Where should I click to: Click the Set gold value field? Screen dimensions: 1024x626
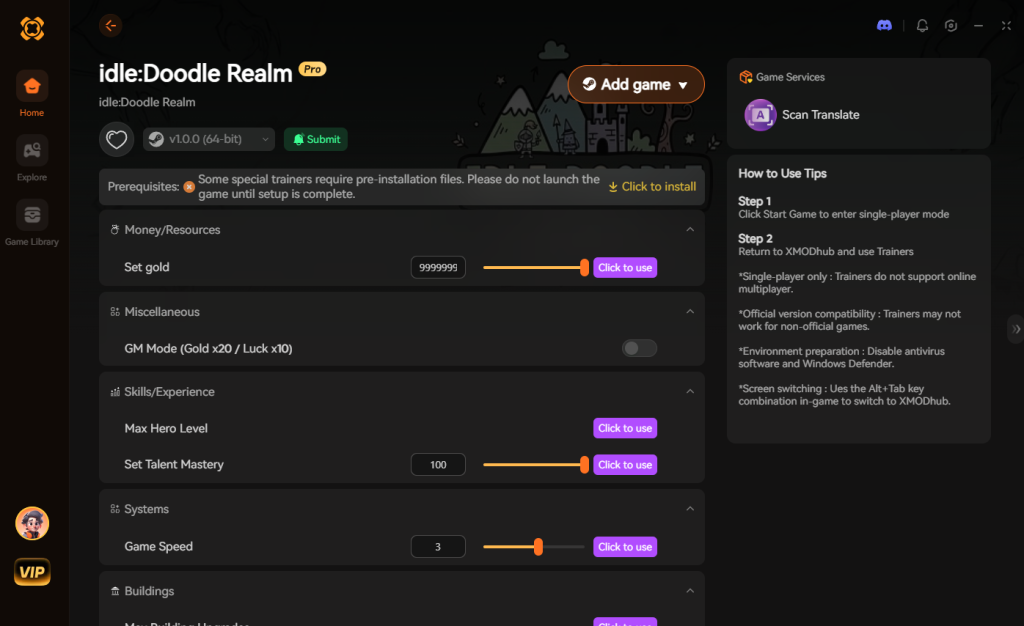pos(438,268)
